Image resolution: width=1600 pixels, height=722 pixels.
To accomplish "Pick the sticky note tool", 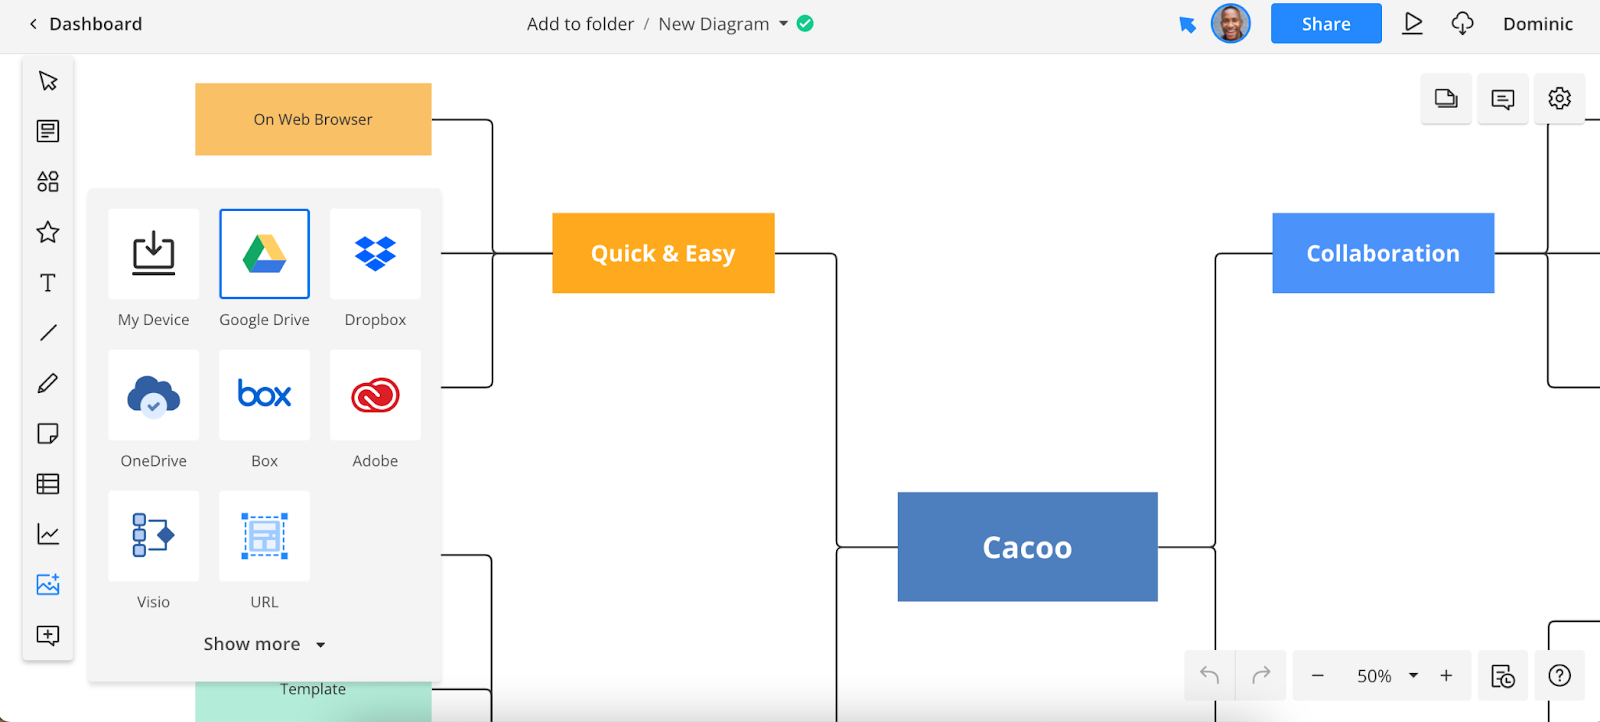I will (x=48, y=433).
